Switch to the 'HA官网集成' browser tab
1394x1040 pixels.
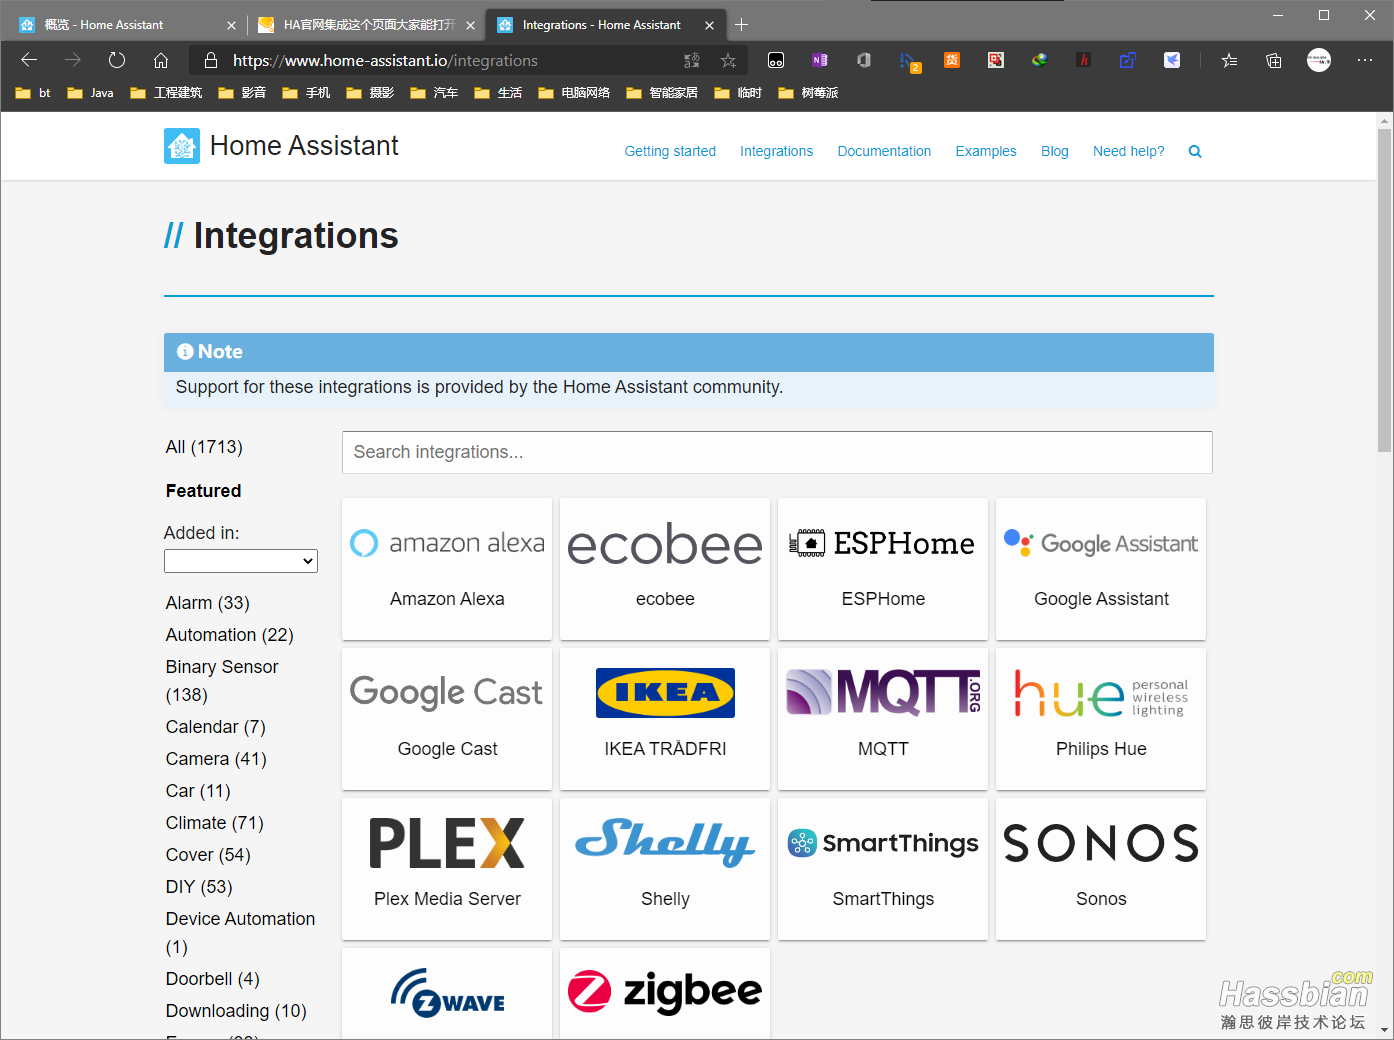point(368,25)
